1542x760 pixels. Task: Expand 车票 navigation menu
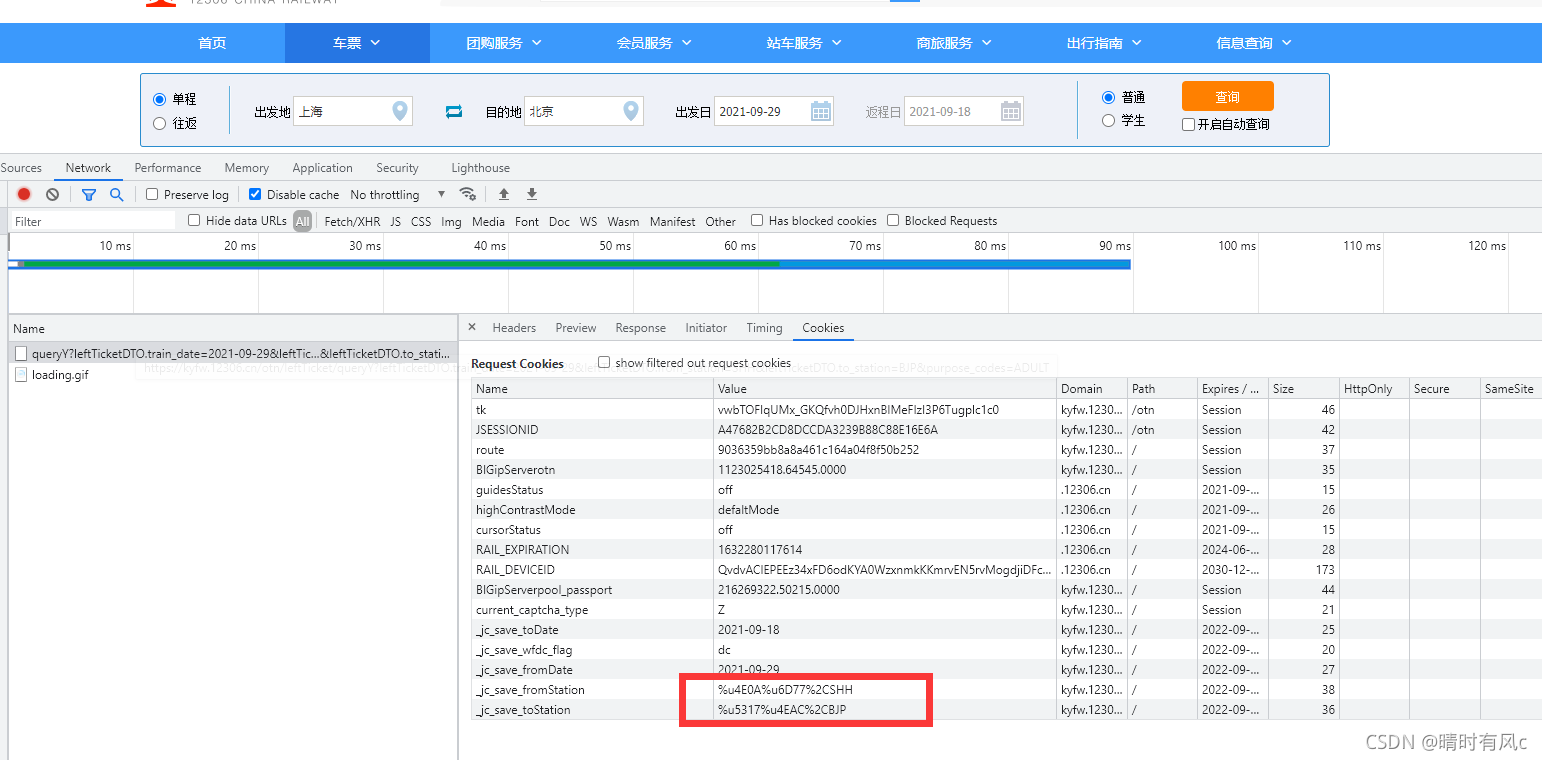tap(357, 43)
